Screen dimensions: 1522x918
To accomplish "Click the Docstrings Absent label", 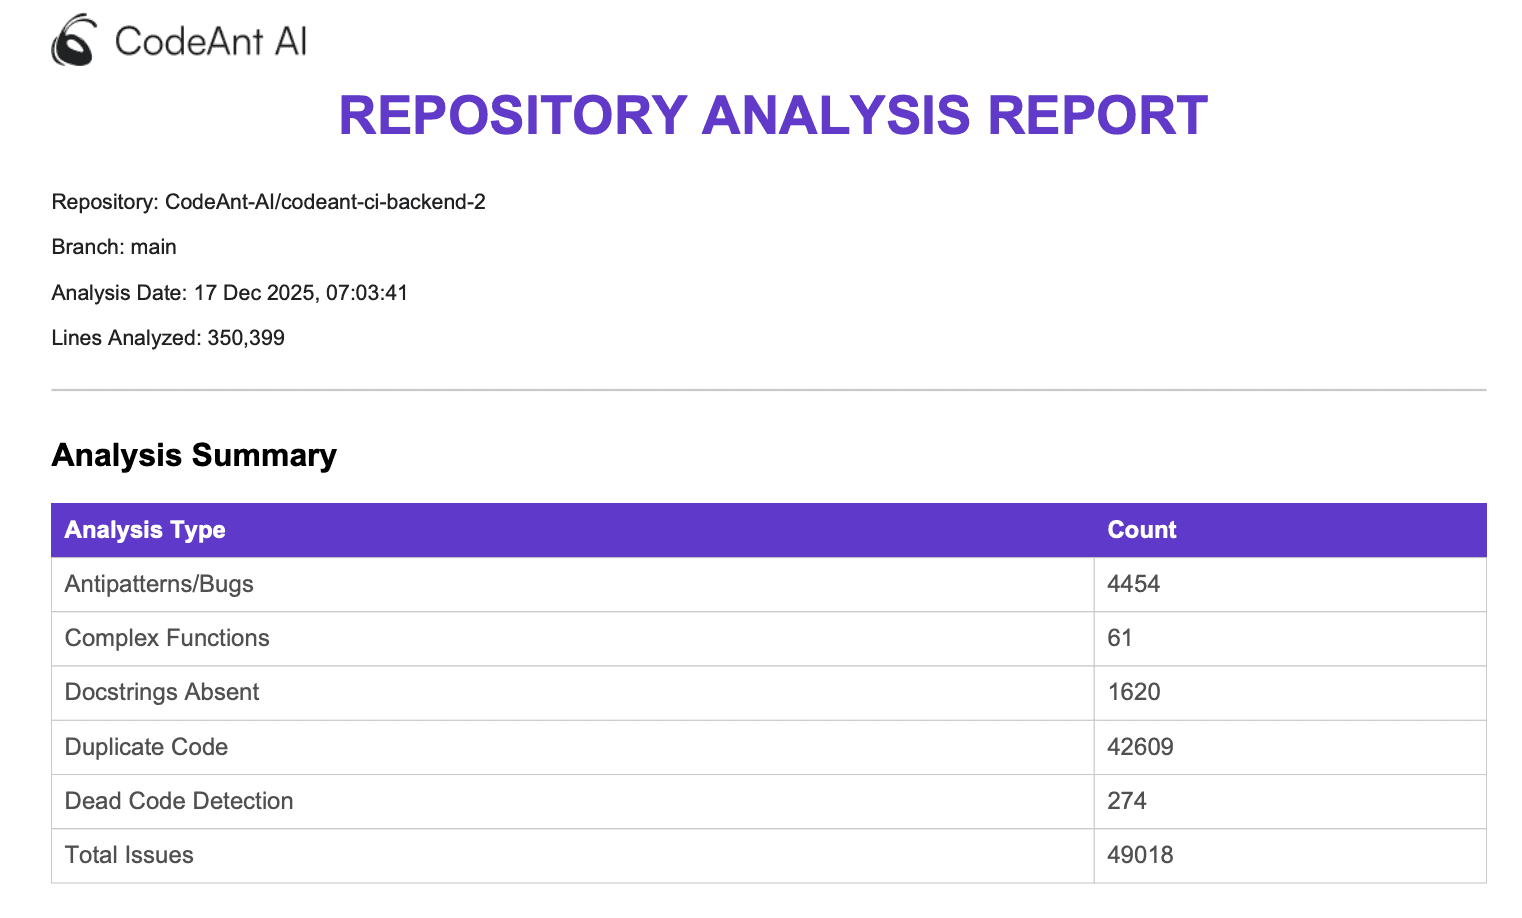I will tap(161, 692).
